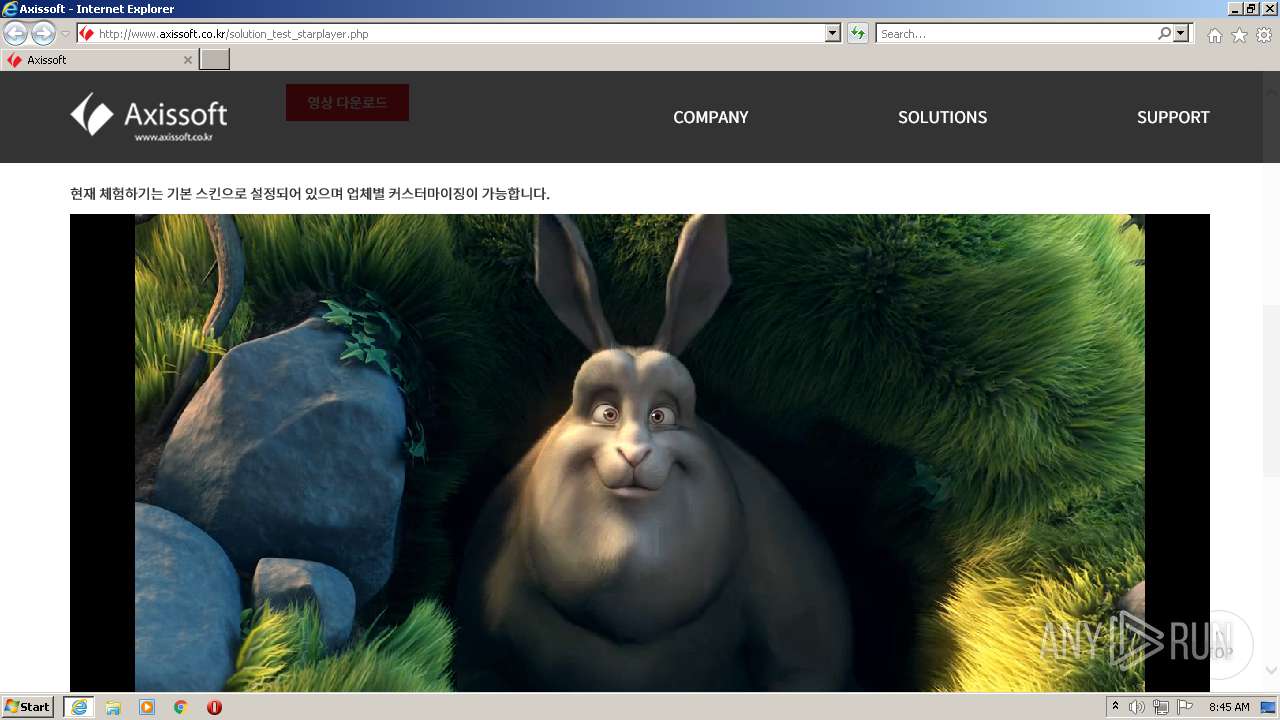Click the 영상 다운로드 button
This screenshot has height=720, width=1280.
(347, 103)
